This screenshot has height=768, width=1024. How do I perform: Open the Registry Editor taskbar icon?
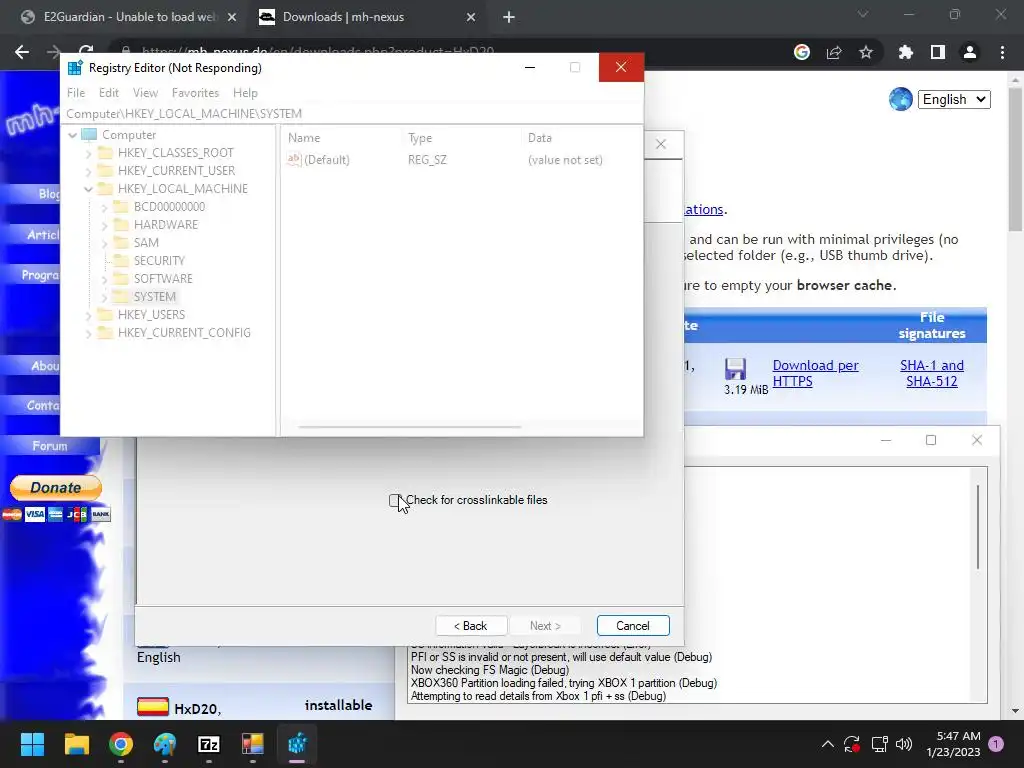coord(297,744)
